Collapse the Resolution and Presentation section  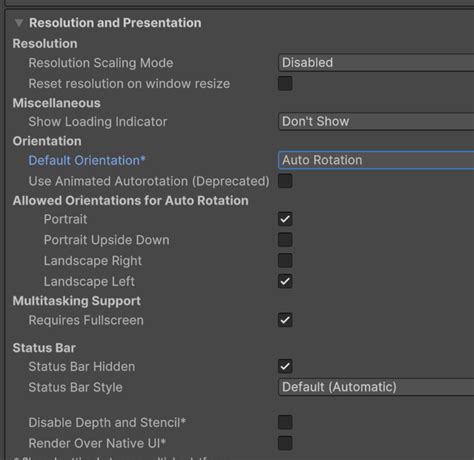coord(19,23)
